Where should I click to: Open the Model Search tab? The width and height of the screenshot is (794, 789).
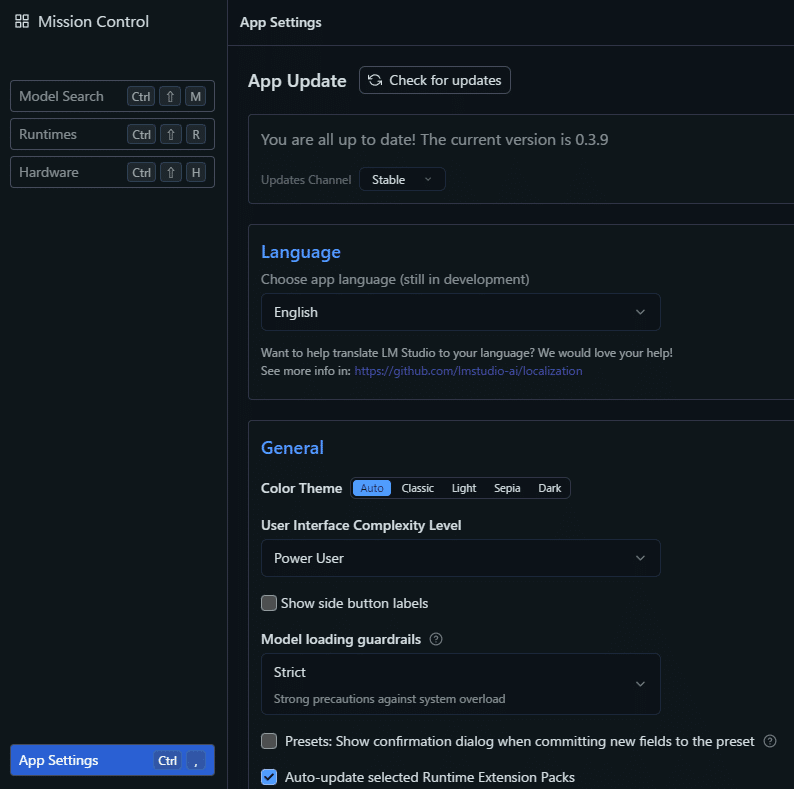(x=62, y=96)
